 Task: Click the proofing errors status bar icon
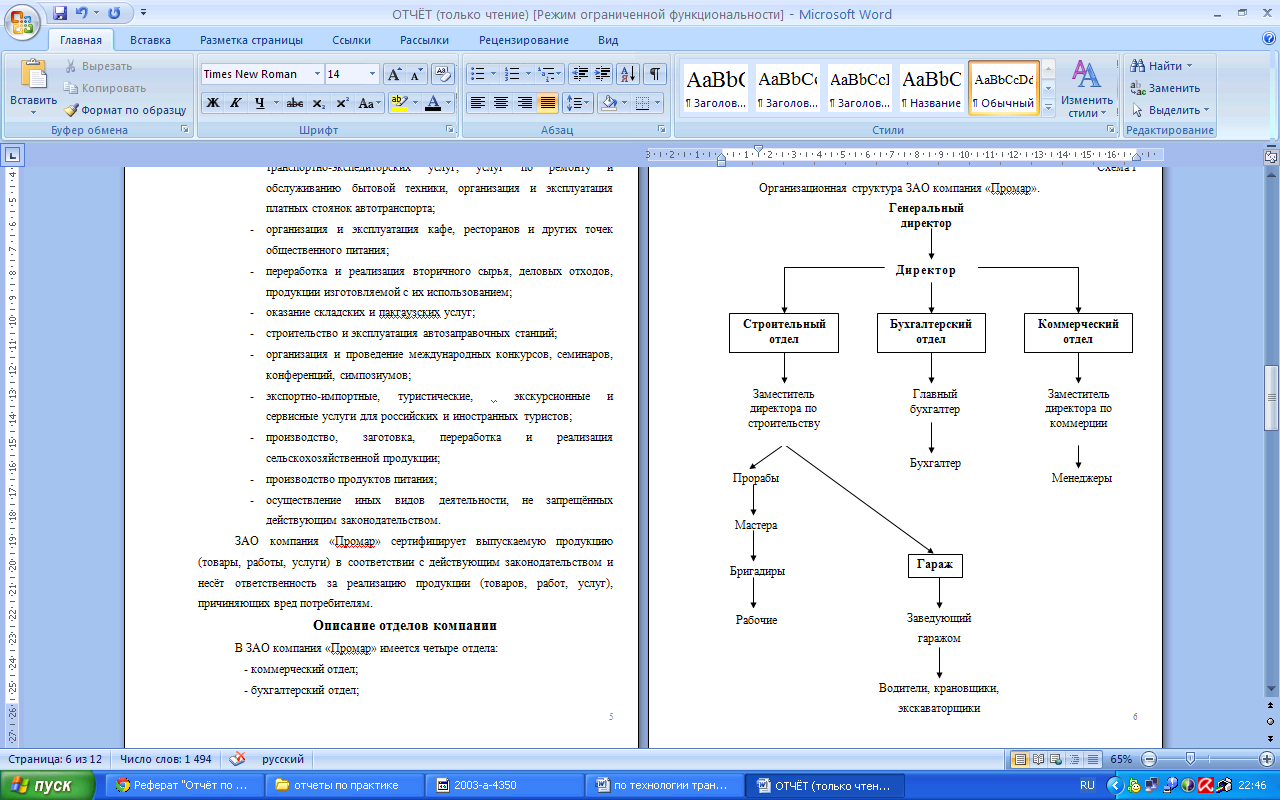coord(237,759)
